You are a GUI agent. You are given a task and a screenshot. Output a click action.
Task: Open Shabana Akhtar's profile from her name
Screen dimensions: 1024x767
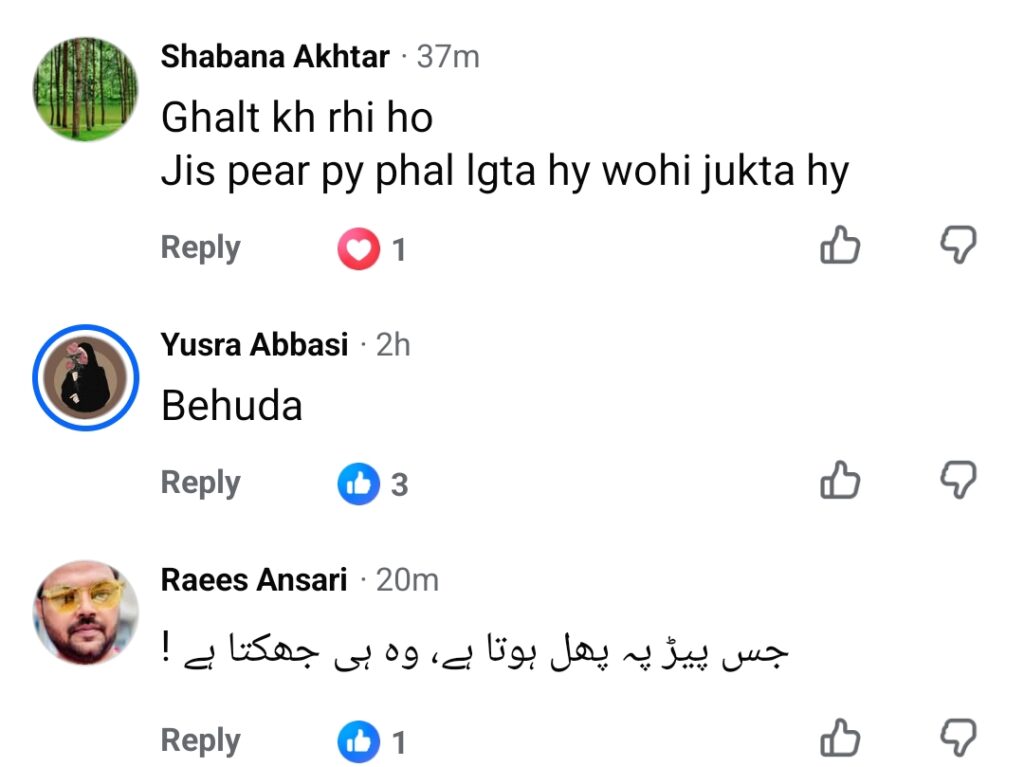(x=275, y=56)
